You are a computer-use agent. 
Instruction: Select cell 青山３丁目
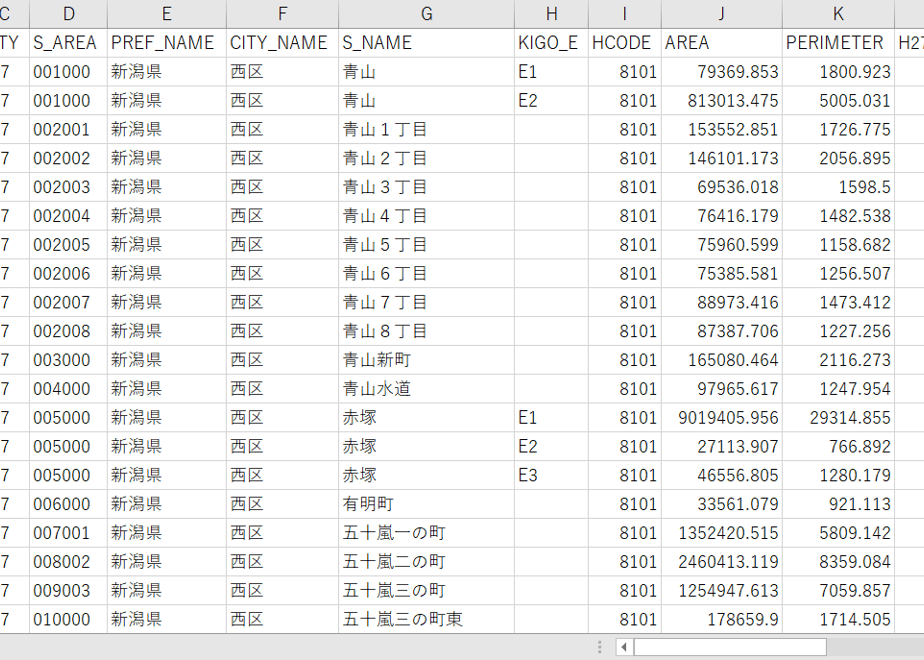pos(427,187)
